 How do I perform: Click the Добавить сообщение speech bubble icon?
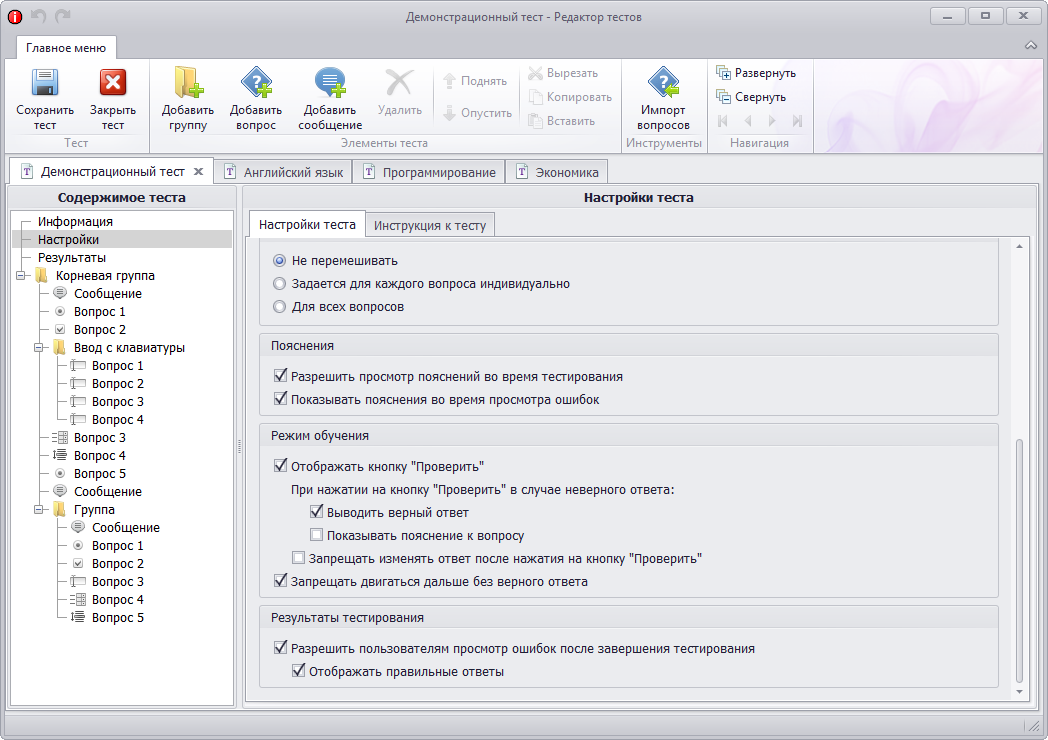coord(330,82)
